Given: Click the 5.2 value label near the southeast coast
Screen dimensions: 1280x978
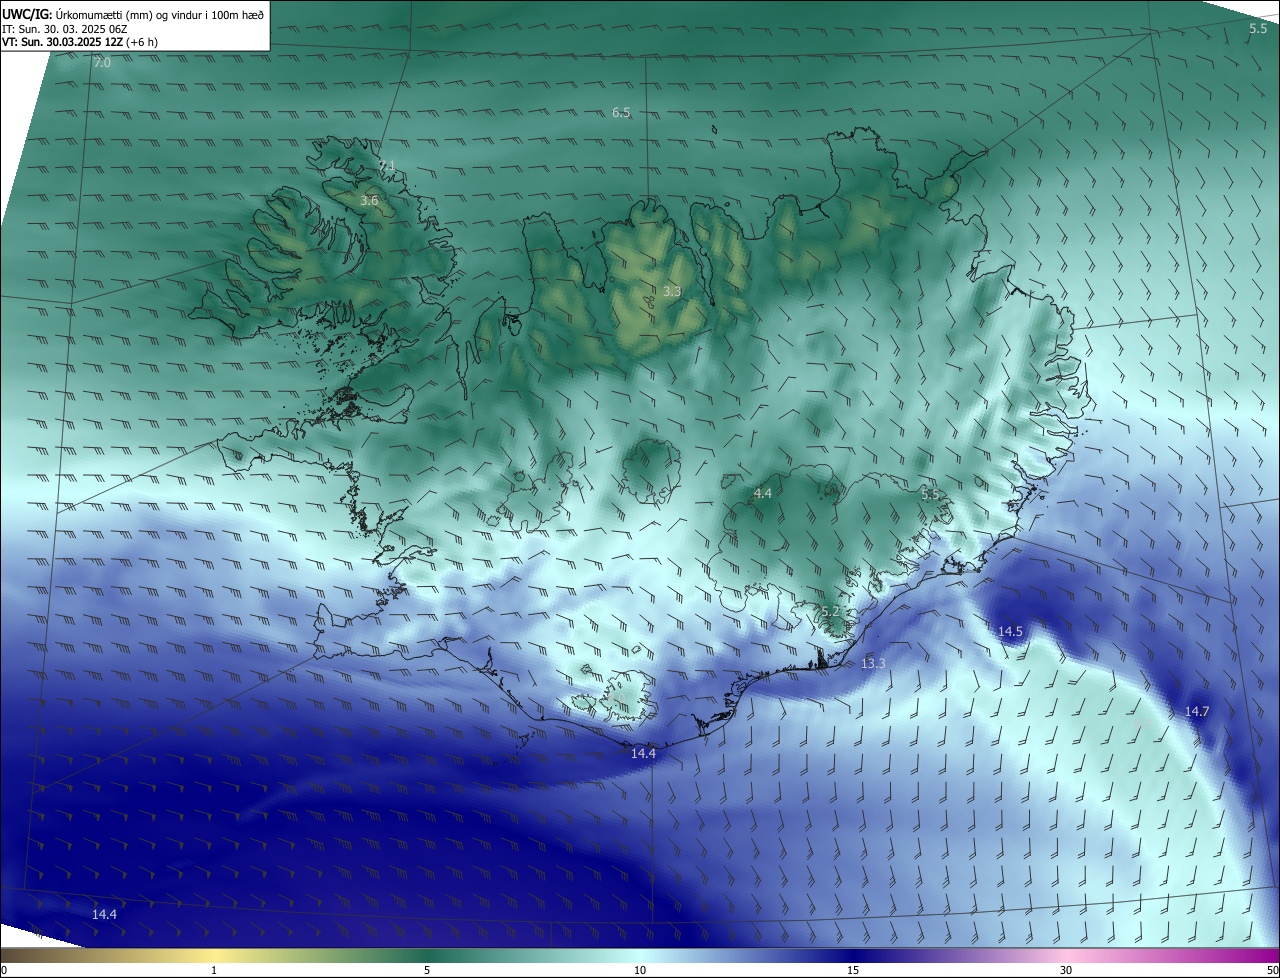Looking at the screenshot, I should pyautogui.click(x=830, y=612).
